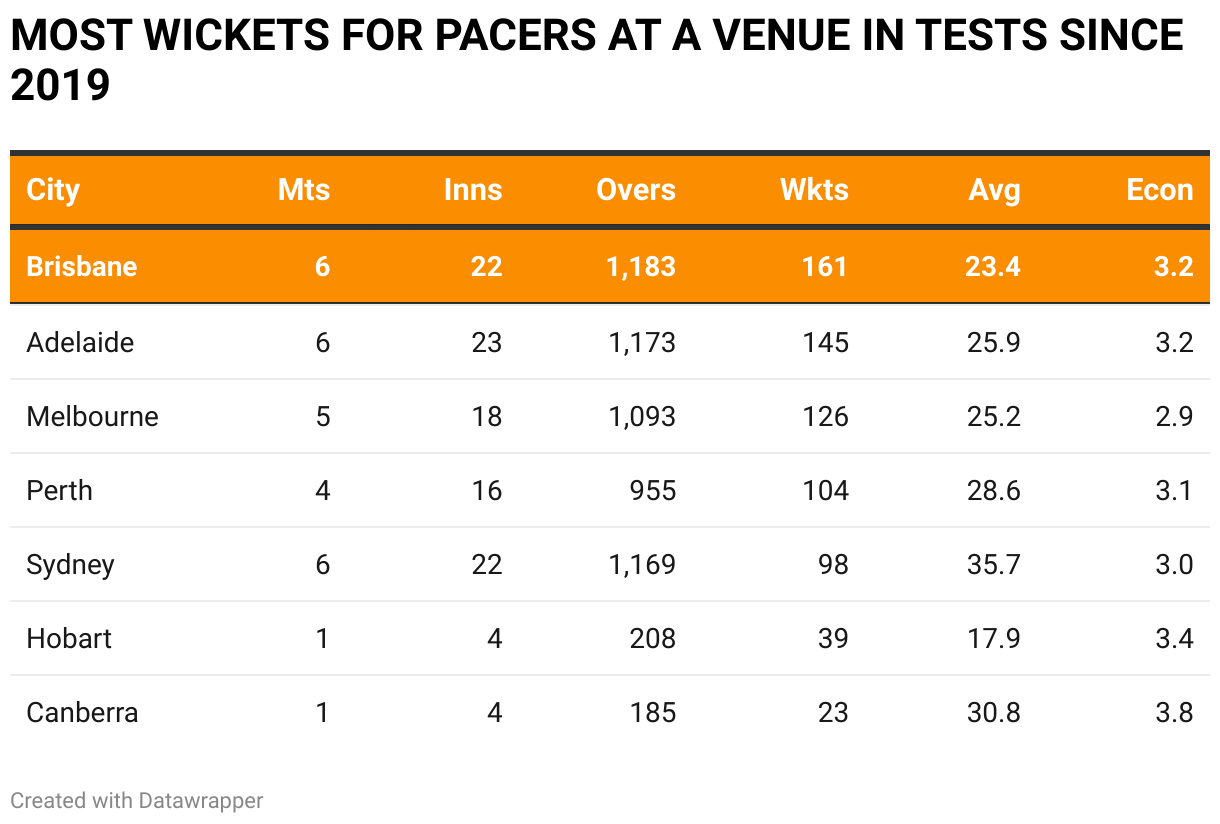Click Canberra's 3.8 economy value
This screenshot has height=824, width=1220.
pos(1173,713)
